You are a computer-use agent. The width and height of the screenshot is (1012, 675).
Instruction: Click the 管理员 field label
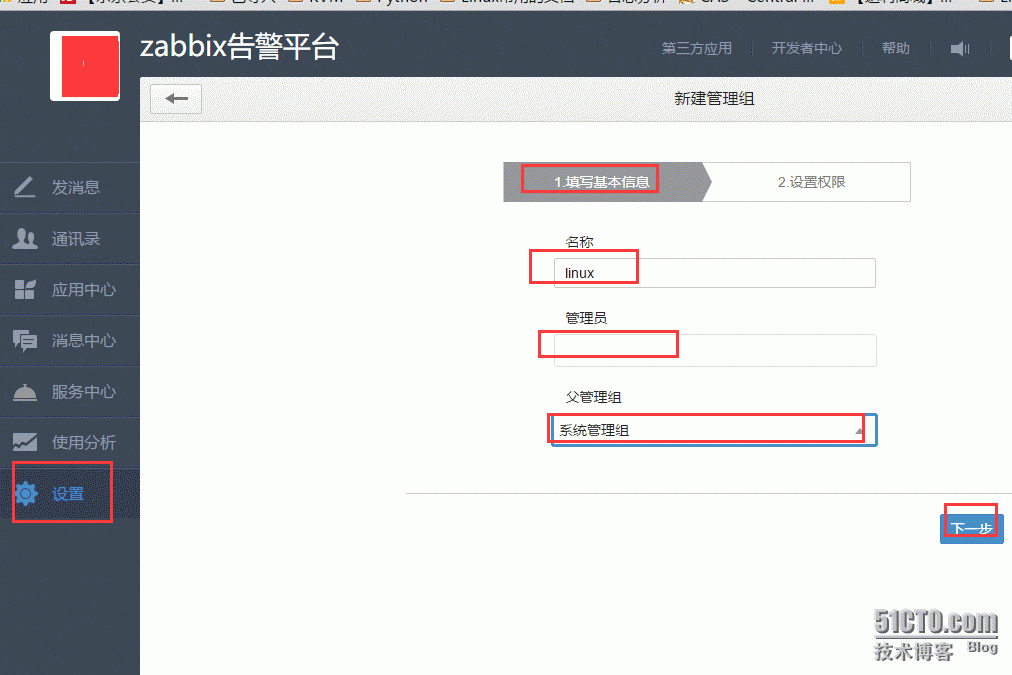(x=586, y=318)
